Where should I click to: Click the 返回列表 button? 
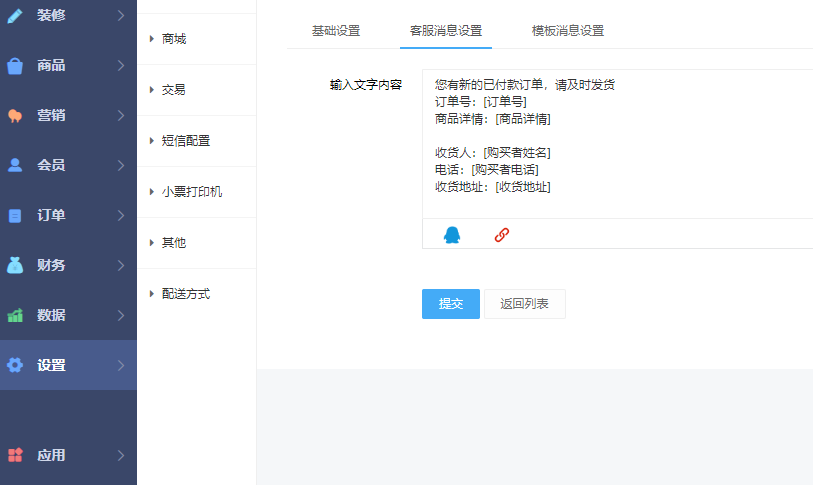tap(525, 304)
